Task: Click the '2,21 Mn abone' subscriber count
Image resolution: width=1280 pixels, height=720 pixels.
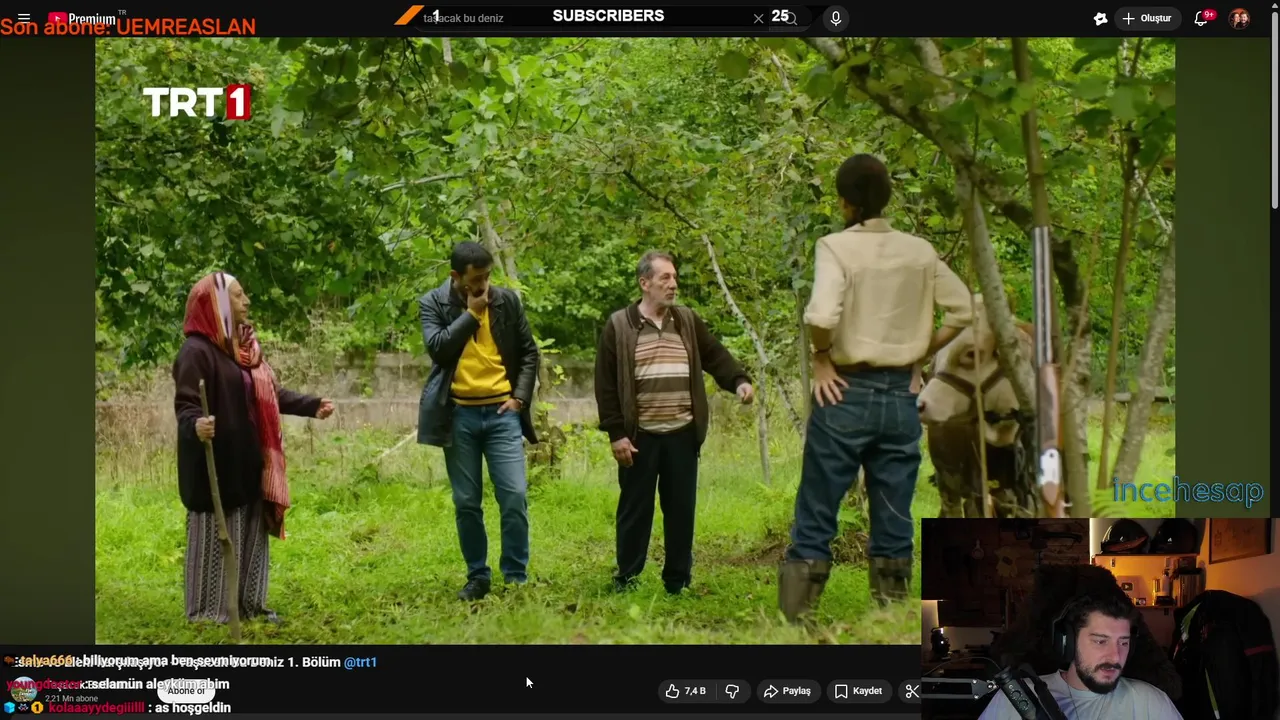Action: click(71, 699)
